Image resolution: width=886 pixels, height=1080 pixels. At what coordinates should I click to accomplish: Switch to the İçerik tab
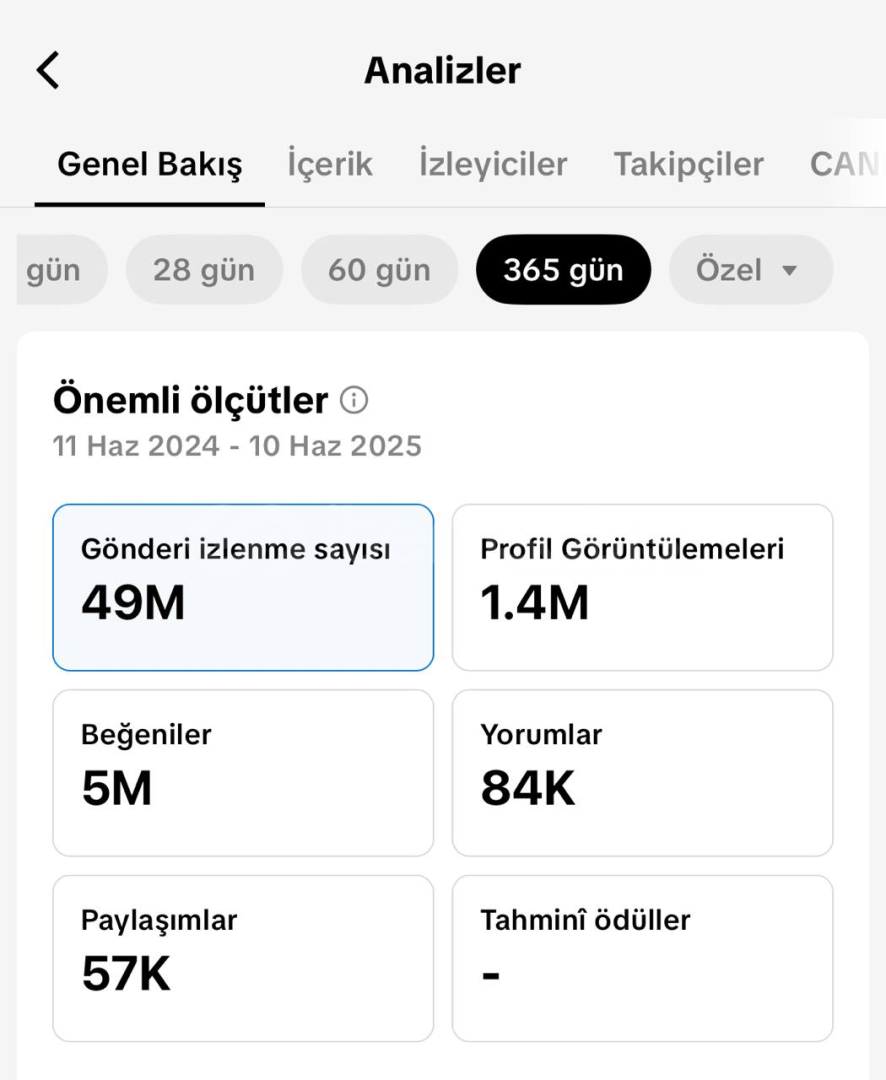tap(330, 165)
